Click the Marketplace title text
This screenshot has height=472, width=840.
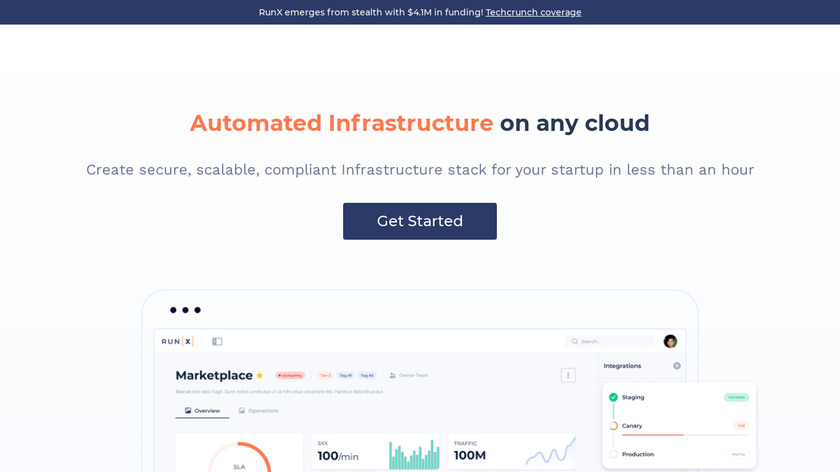click(x=214, y=375)
